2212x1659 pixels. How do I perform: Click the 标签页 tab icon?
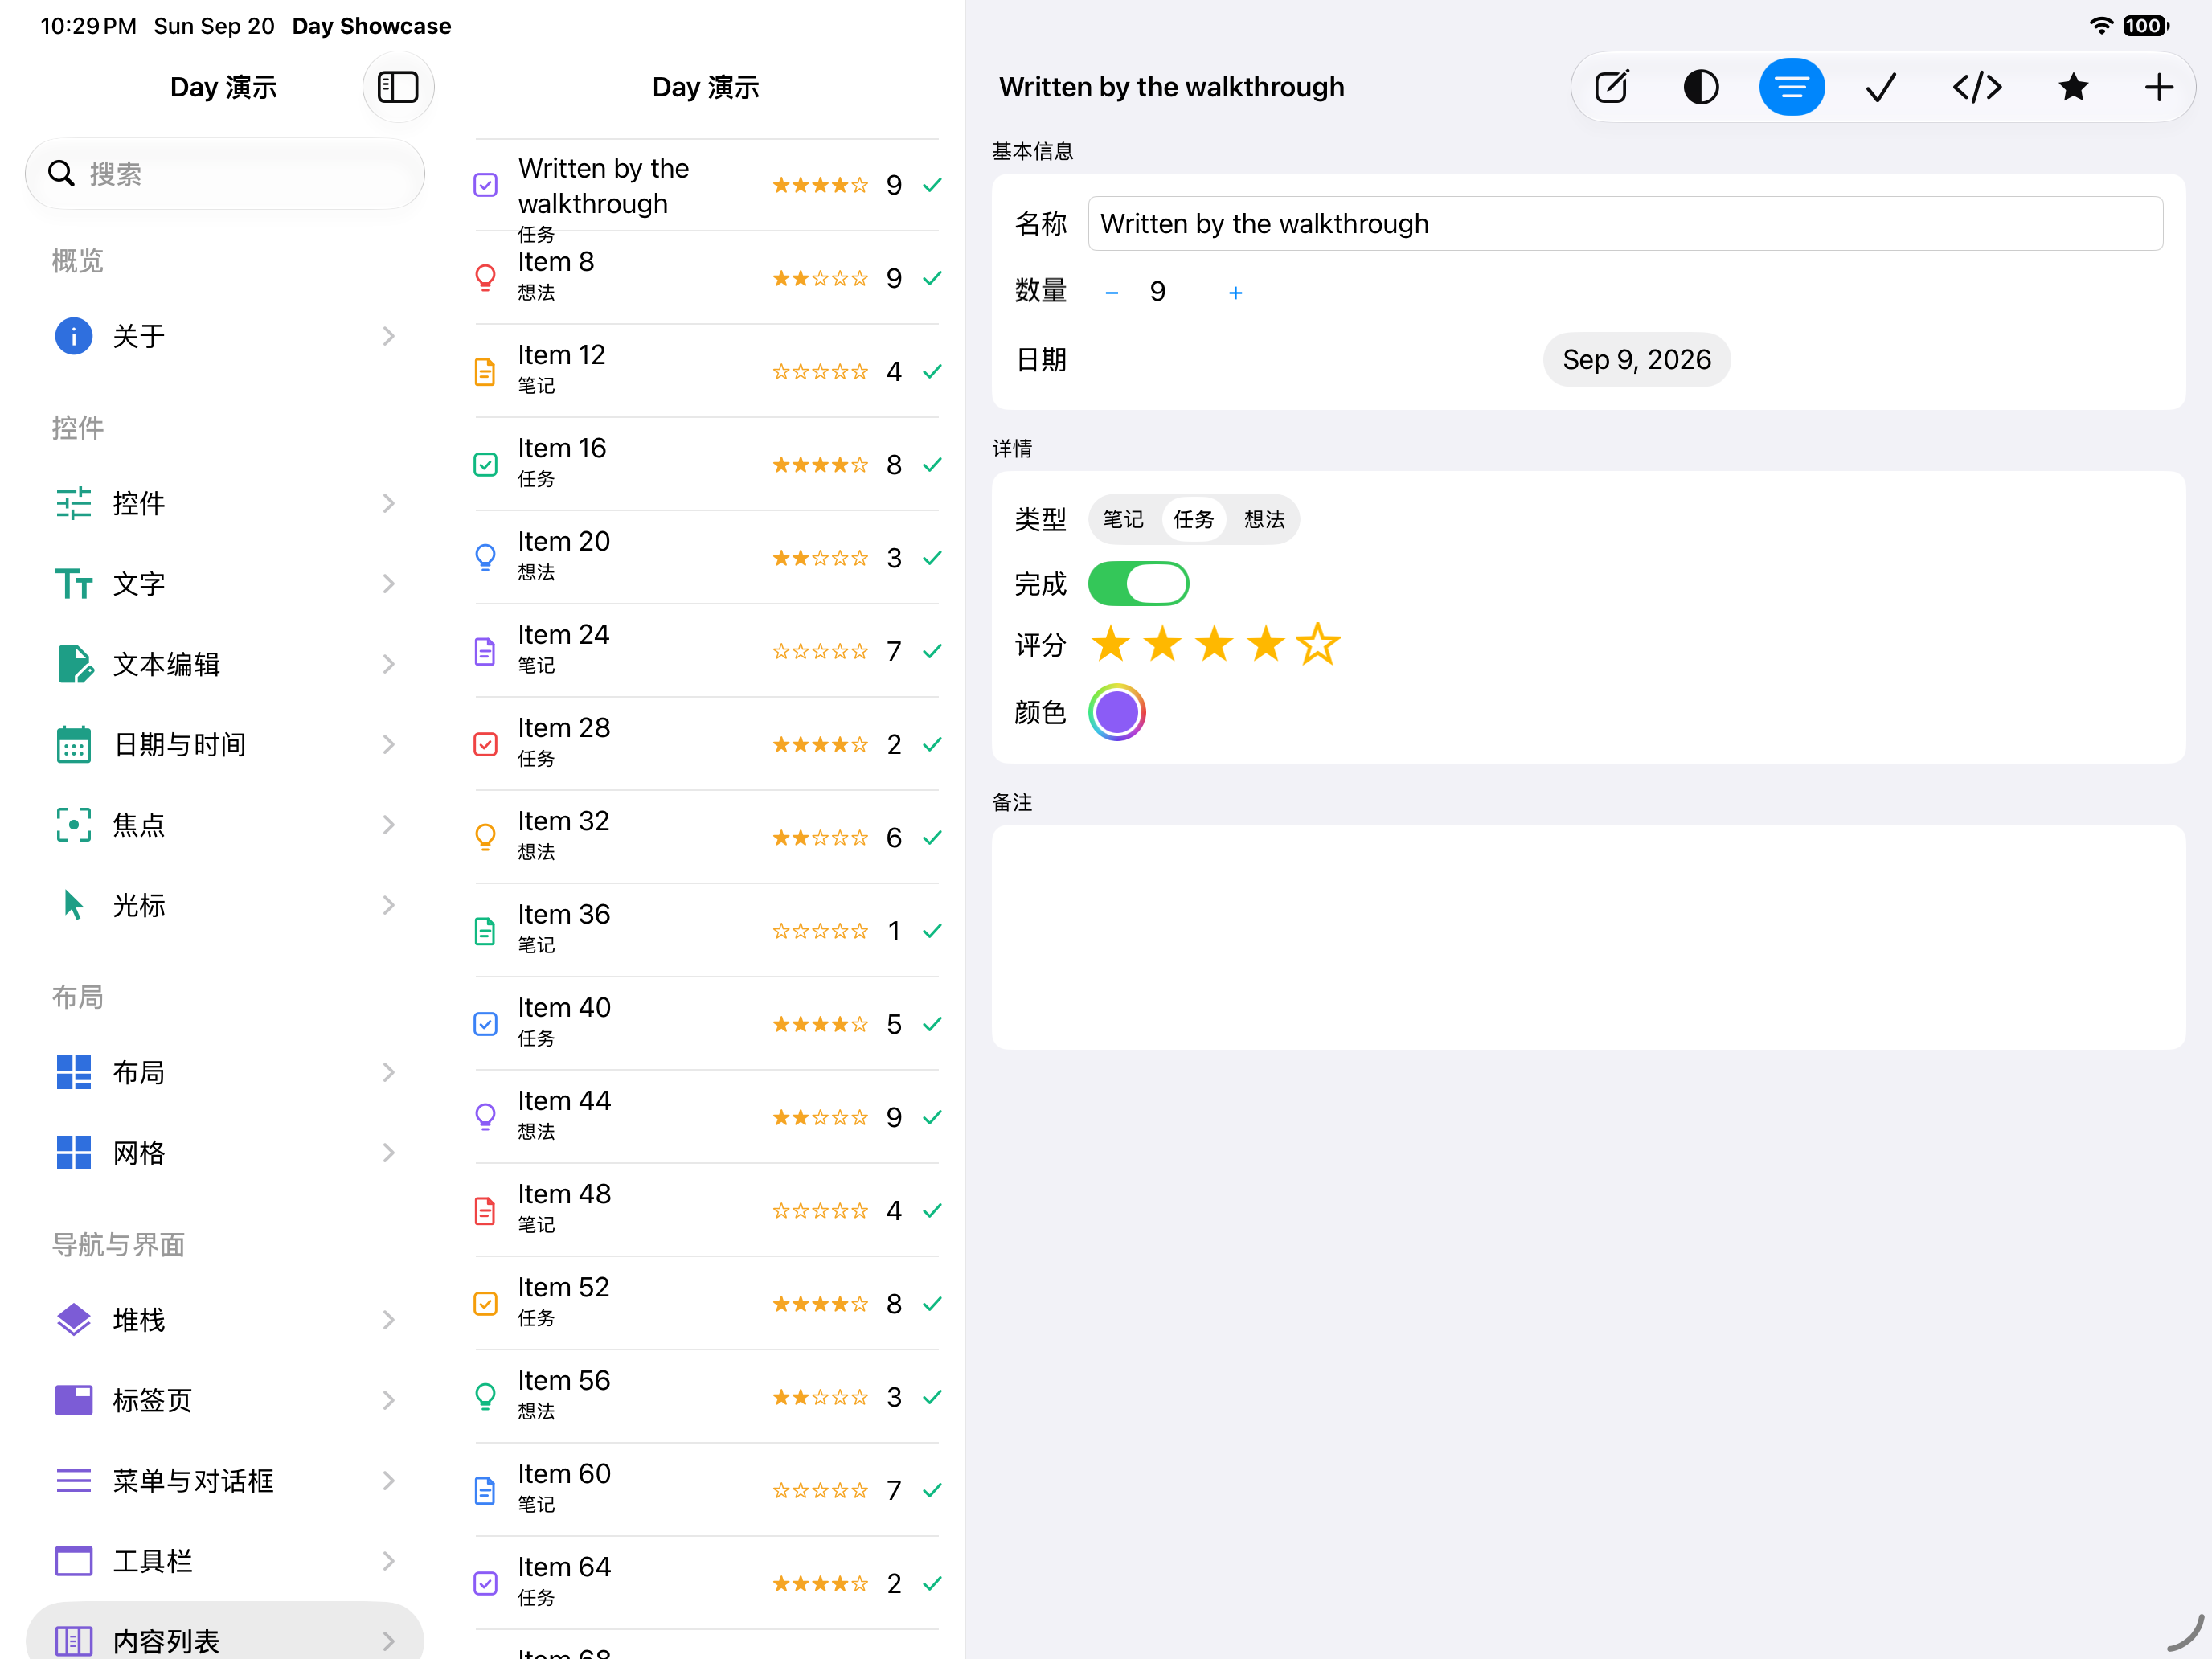(x=73, y=1400)
